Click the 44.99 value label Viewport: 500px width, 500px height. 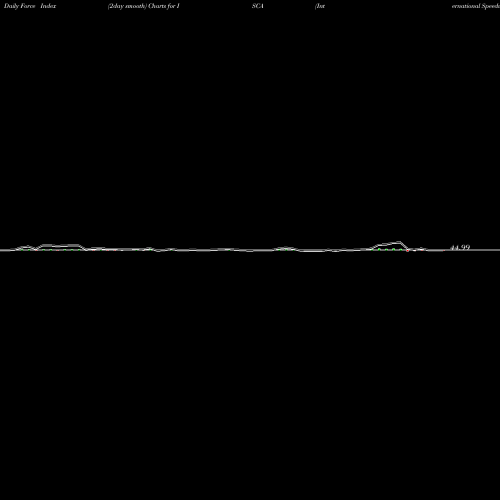460,247
